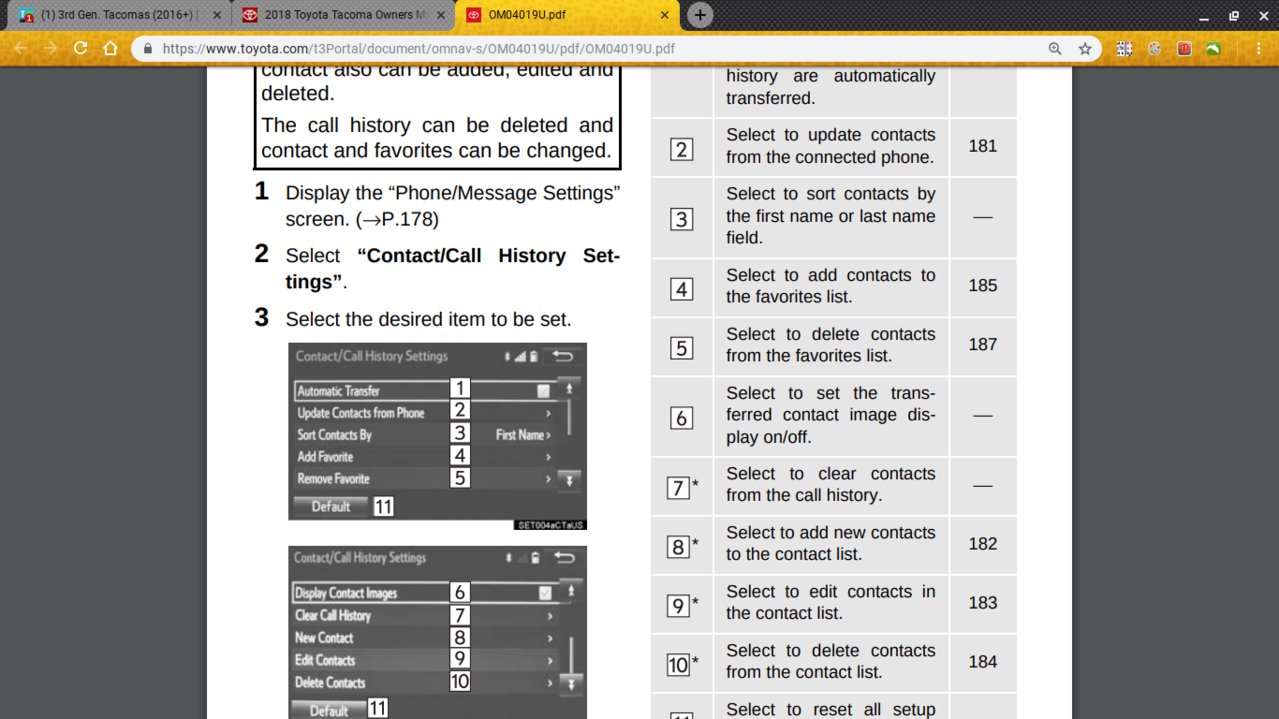Click 'Add Favorite' in the screen image

(x=325, y=457)
